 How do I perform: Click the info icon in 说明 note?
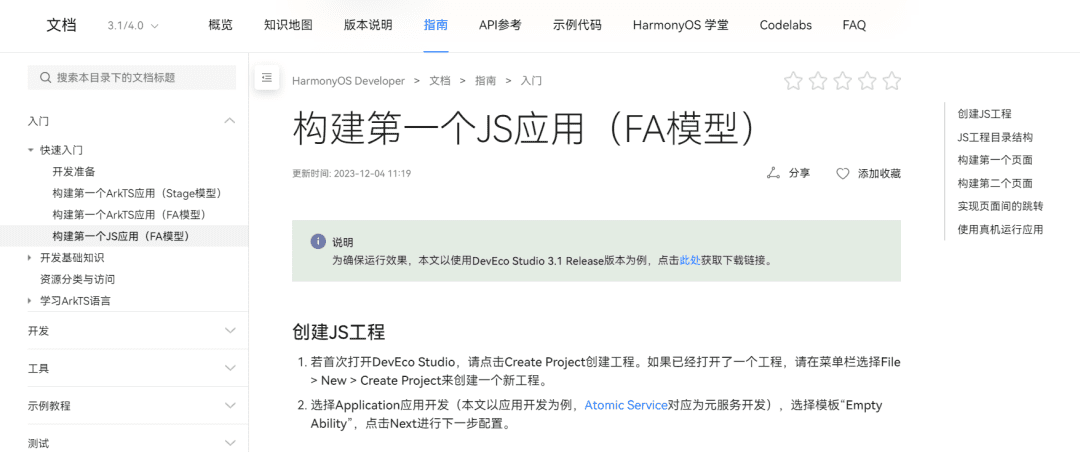coord(318,241)
